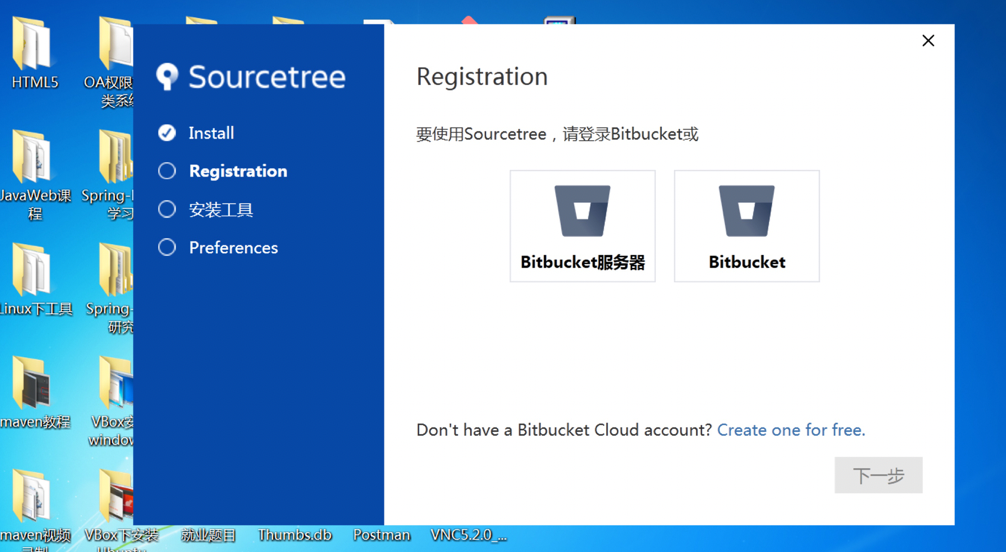Click the Thumbs.db desktop file label
The height and width of the screenshot is (552, 1006).
295,535
